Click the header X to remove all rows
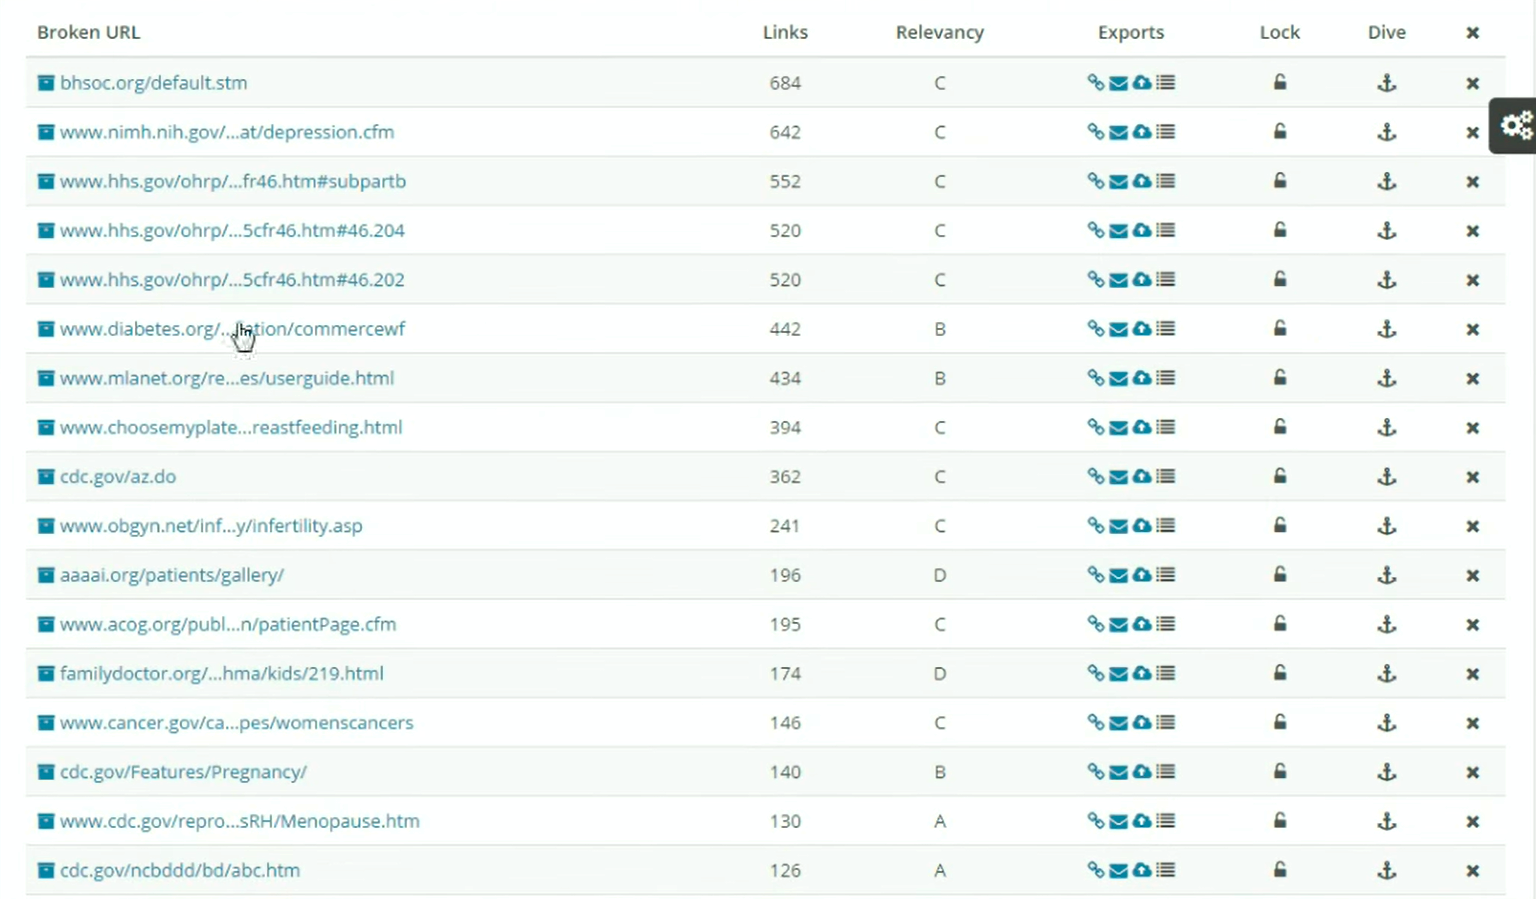The image size is (1536, 899). pyautogui.click(x=1472, y=33)
